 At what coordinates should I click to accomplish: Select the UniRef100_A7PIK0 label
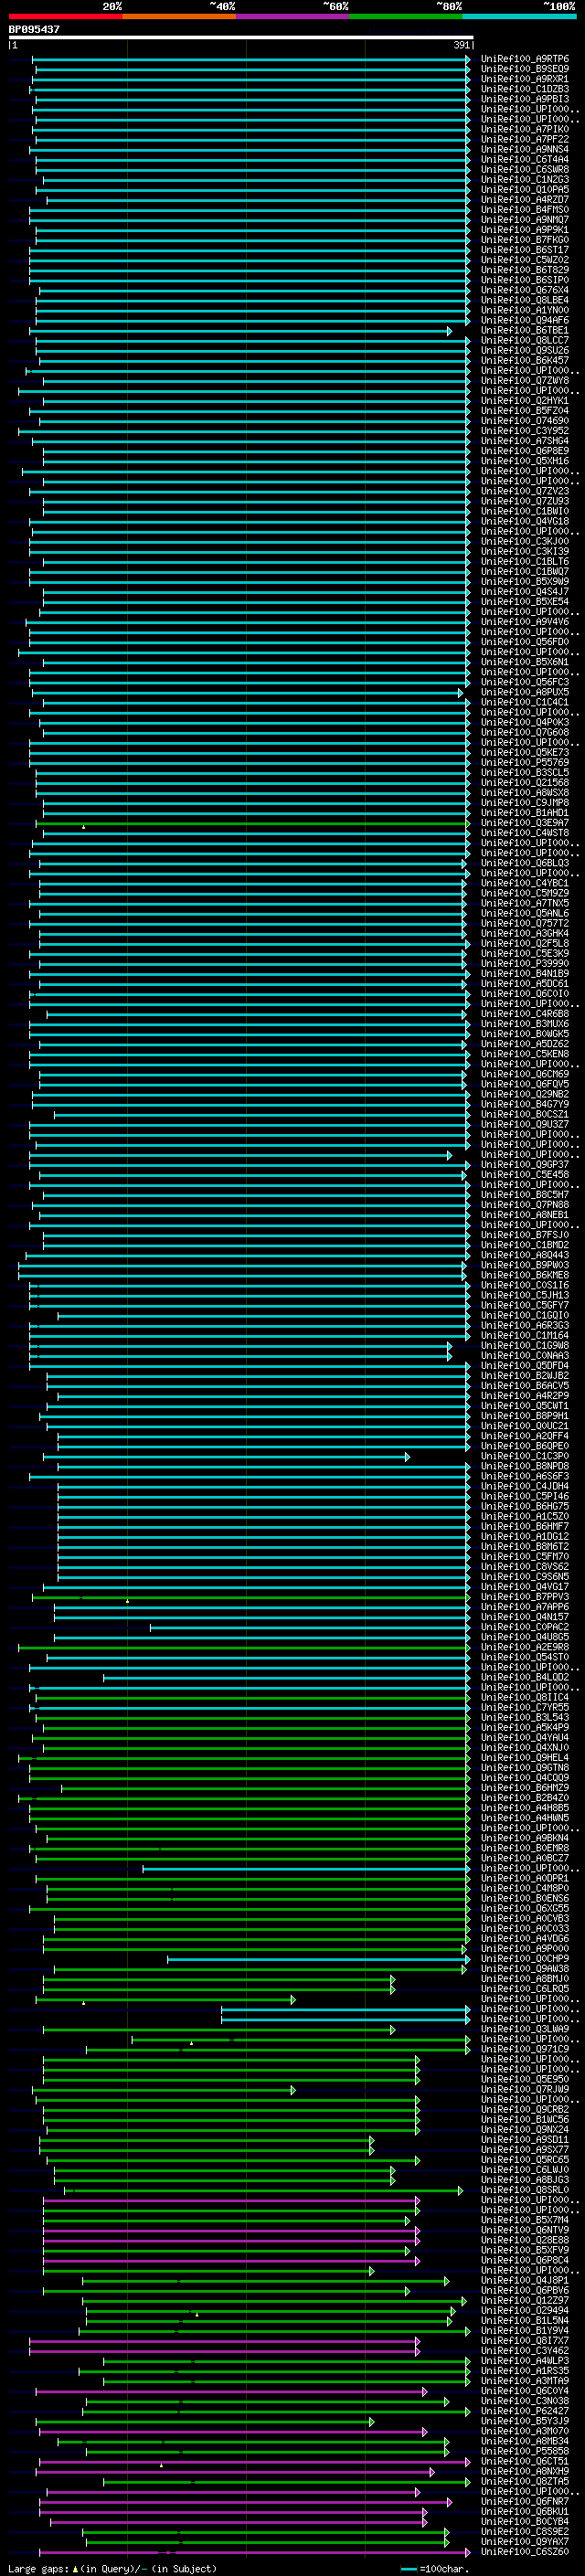click(x=525, y=129)
